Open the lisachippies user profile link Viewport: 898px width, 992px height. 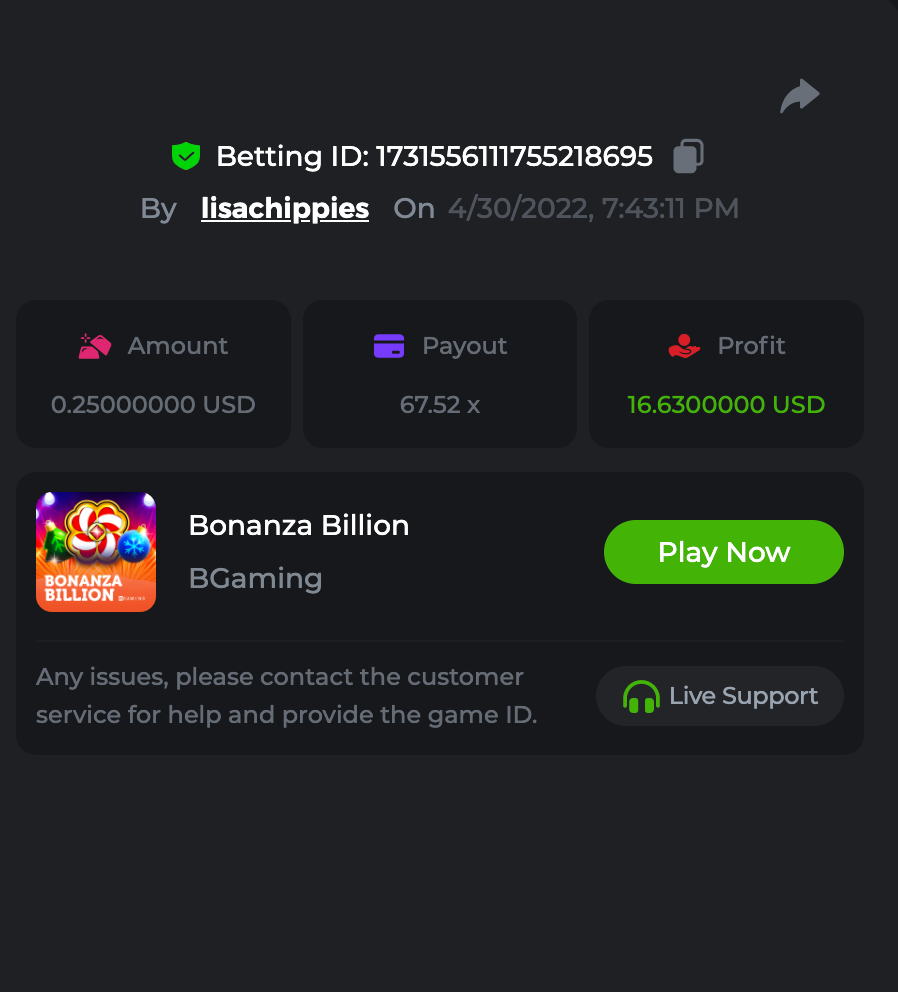pos(285,209)
